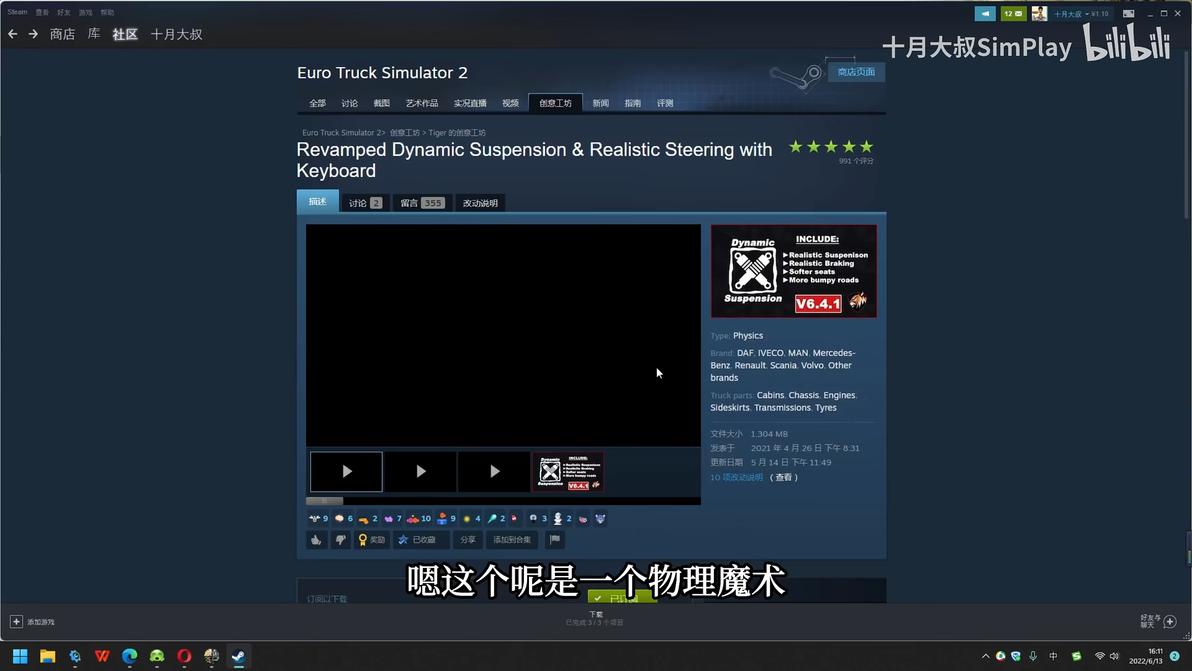Play the first video thumbnail
This screenshot has height=671, width=1192.
pyautogui.click(x=347, y=472)
